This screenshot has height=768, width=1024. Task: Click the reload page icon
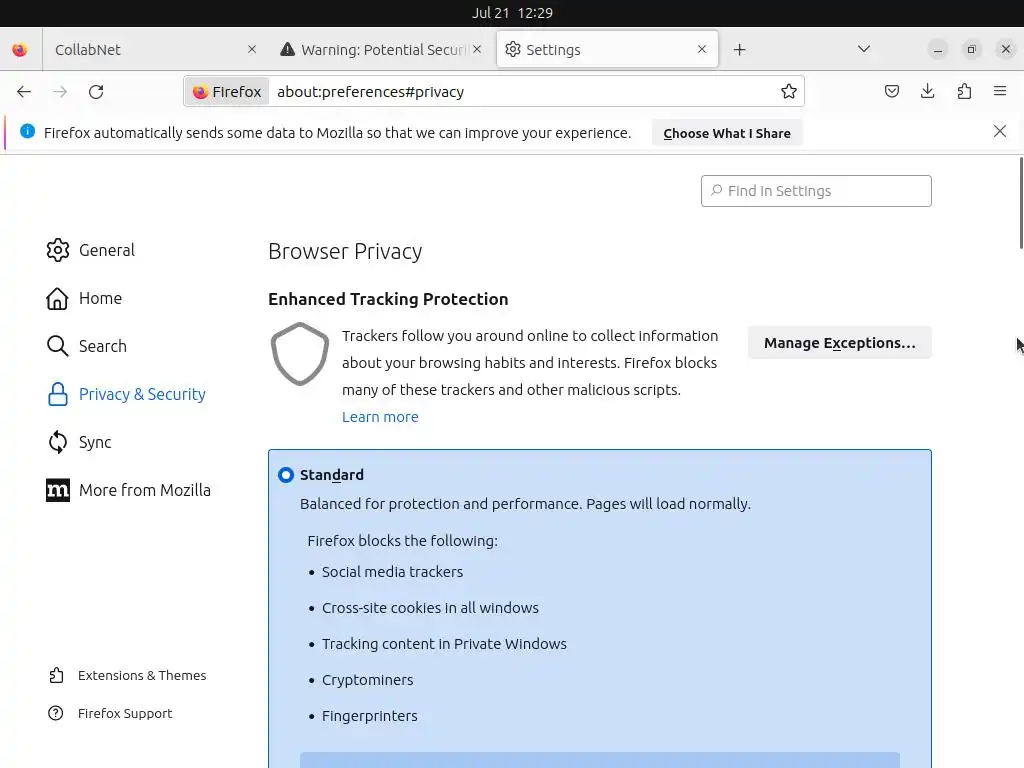96,92
